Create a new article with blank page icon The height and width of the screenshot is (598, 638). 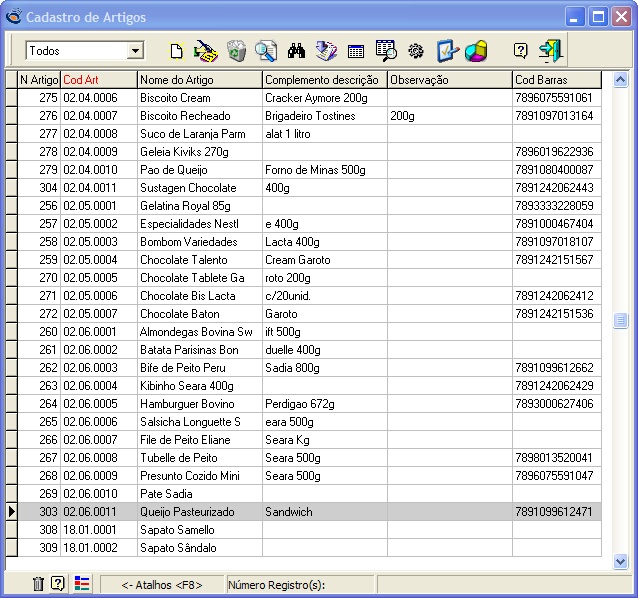tap(176, 51)
